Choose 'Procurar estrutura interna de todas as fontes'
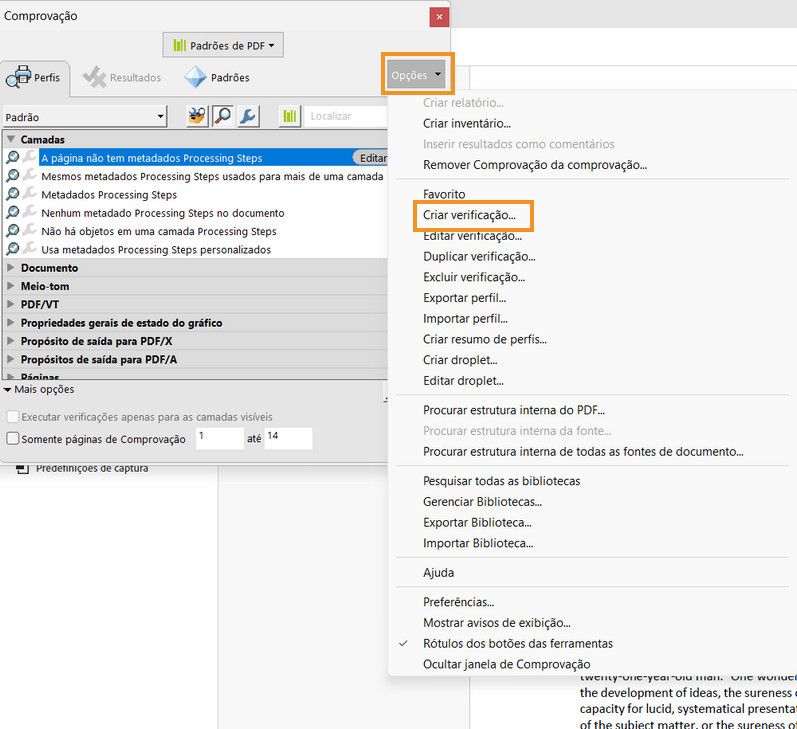 pos(583,452)
